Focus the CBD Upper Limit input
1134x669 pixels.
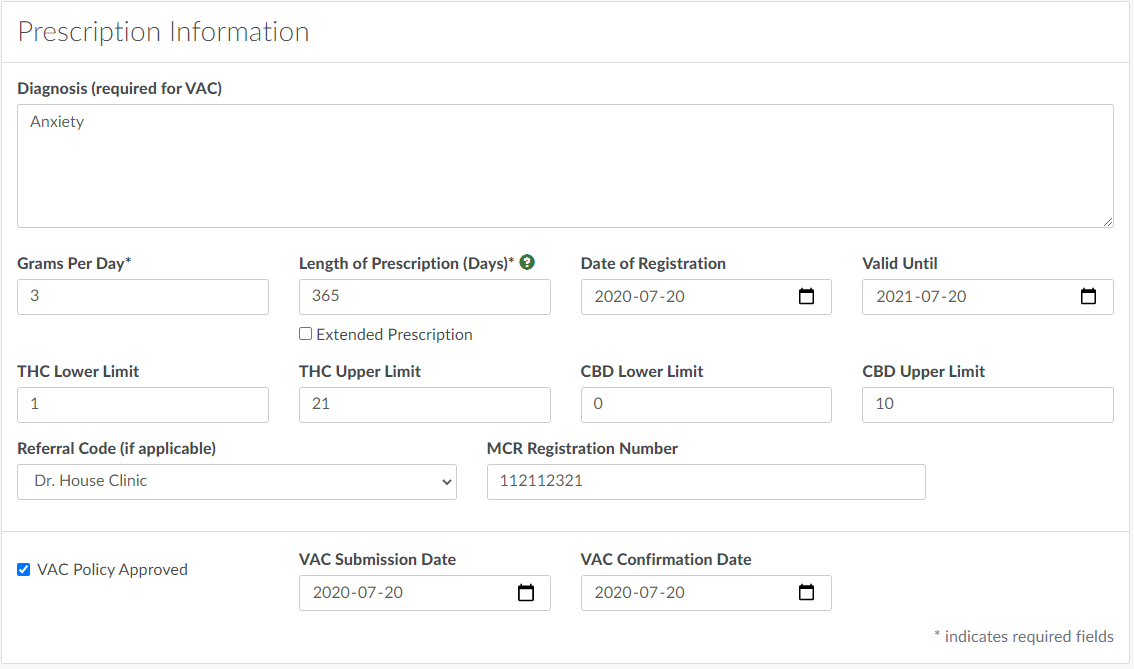[x=987, y=405]
